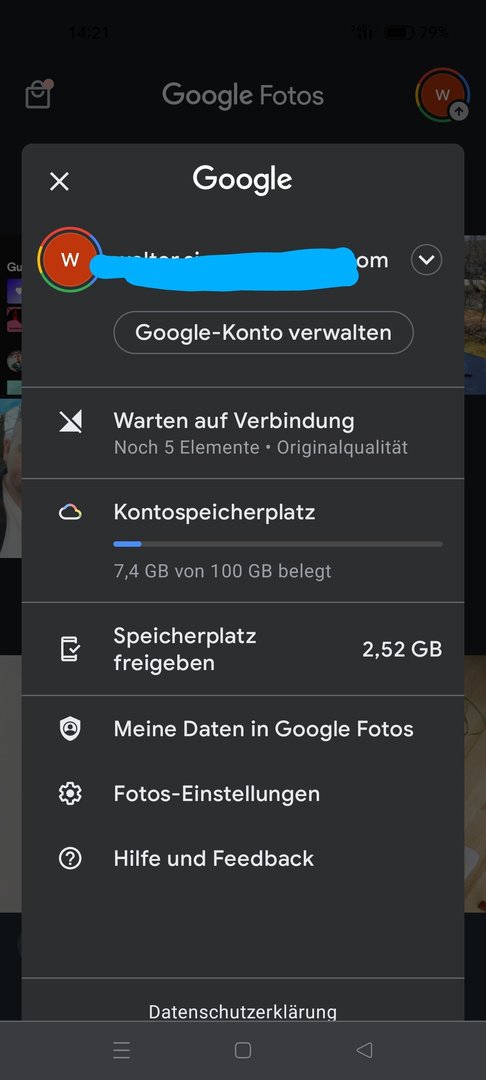Close the Google account dialog
The height and width of the screenshot is (1080, 486).
point(59,182)
